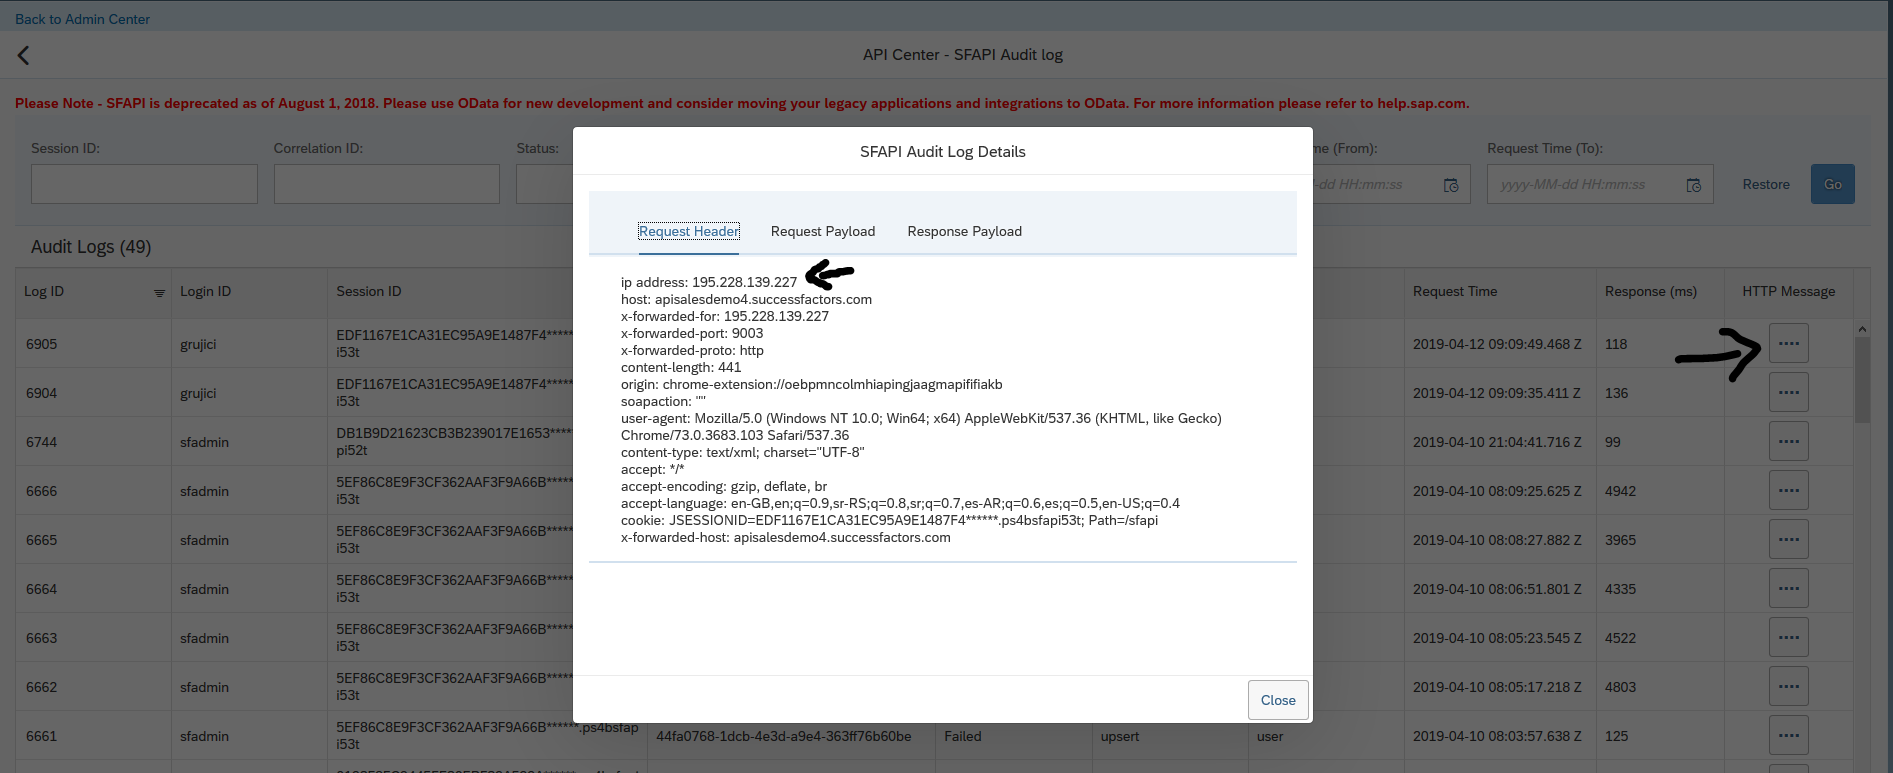This screenshot has height=773, width=1893.
Task: Click the host line in the dialog
Action: point(746,299)
